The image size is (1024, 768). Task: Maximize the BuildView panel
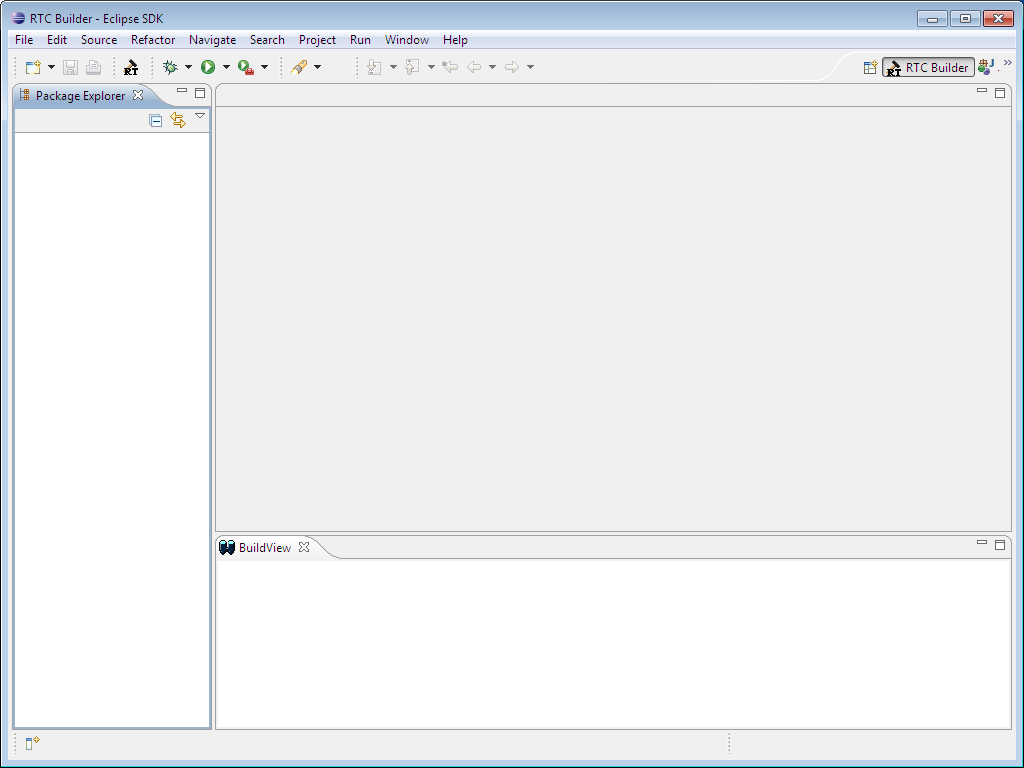click(1000, 546)
